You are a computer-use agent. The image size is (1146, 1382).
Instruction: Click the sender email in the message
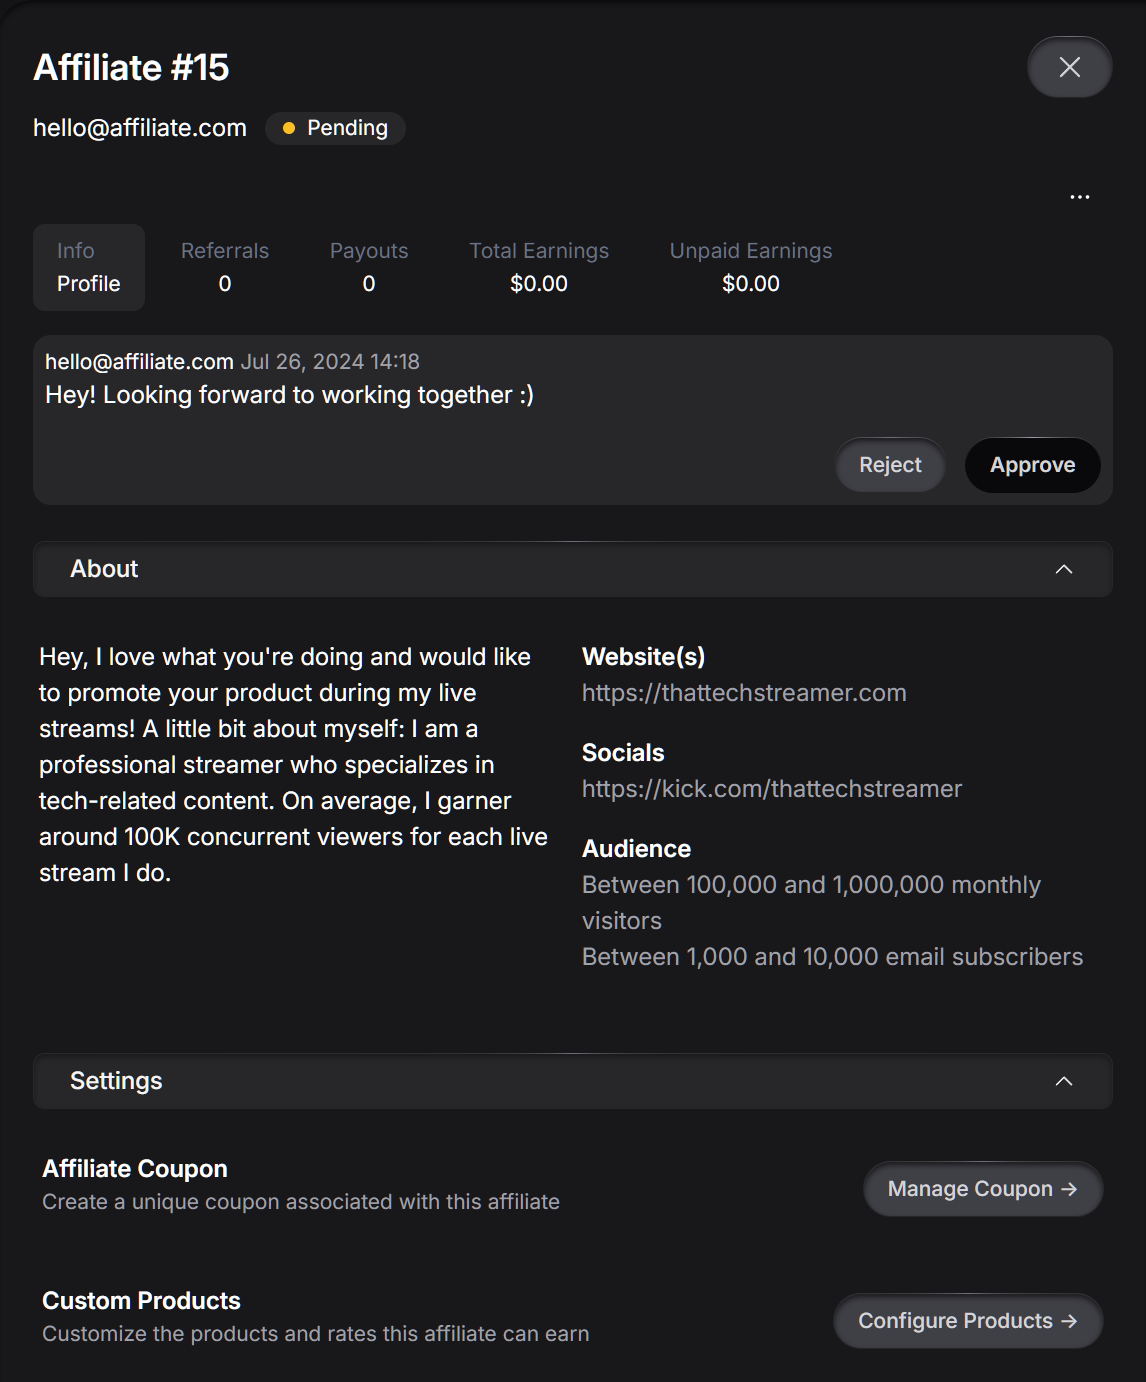[139, 362]
